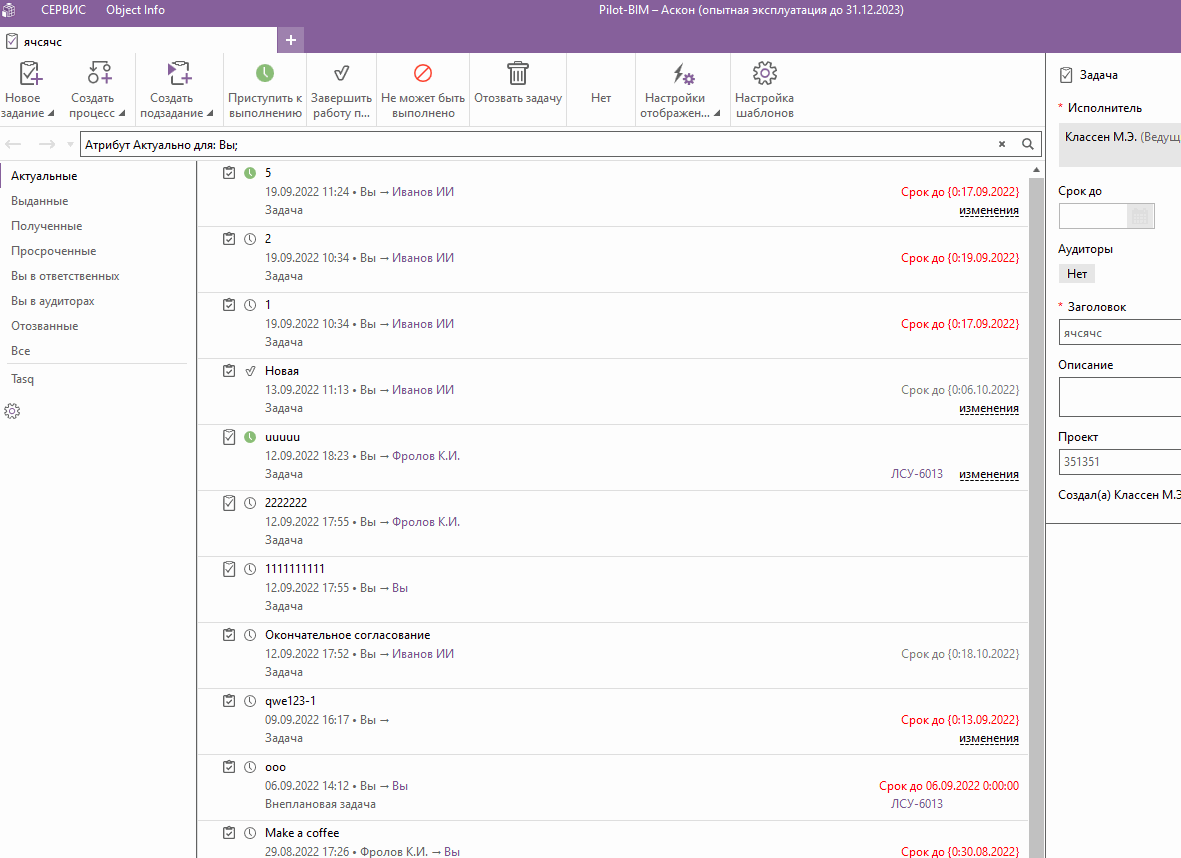The width and height of the screenshot is (1181, 858).
Task: Click the red Cannot Be Done icon
Action: tap(423, 74)
